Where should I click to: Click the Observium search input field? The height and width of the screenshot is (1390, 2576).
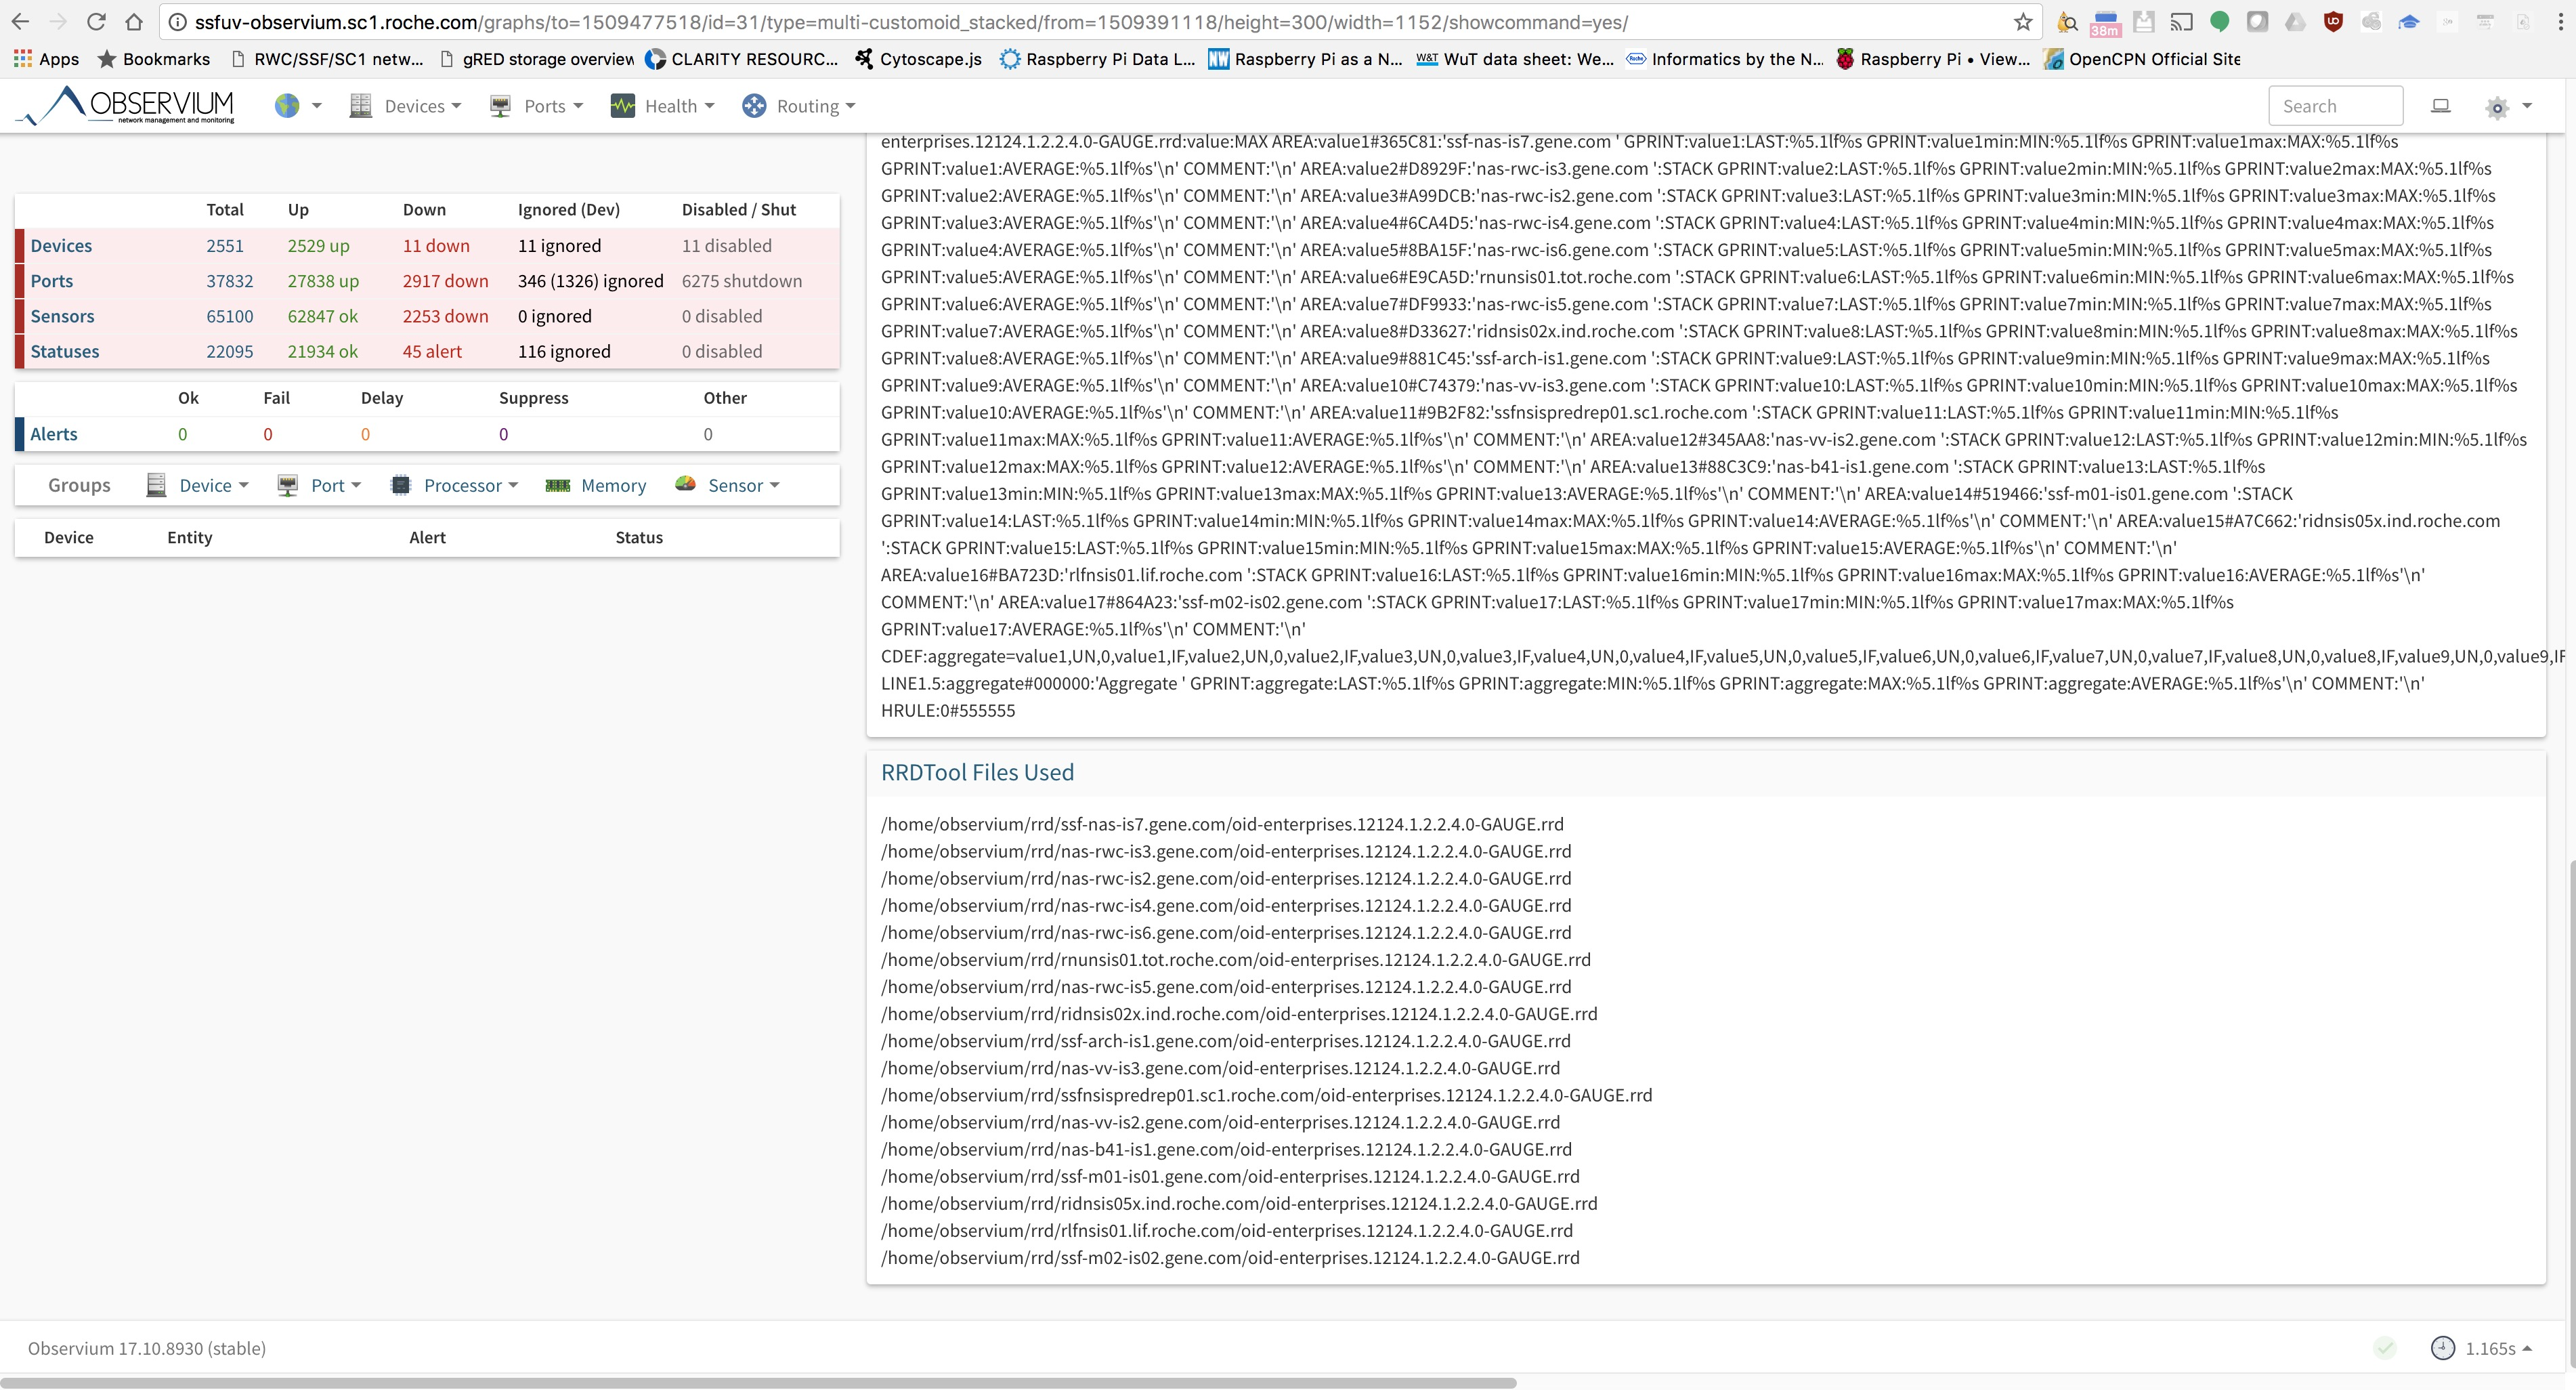tap(2336, 106)
